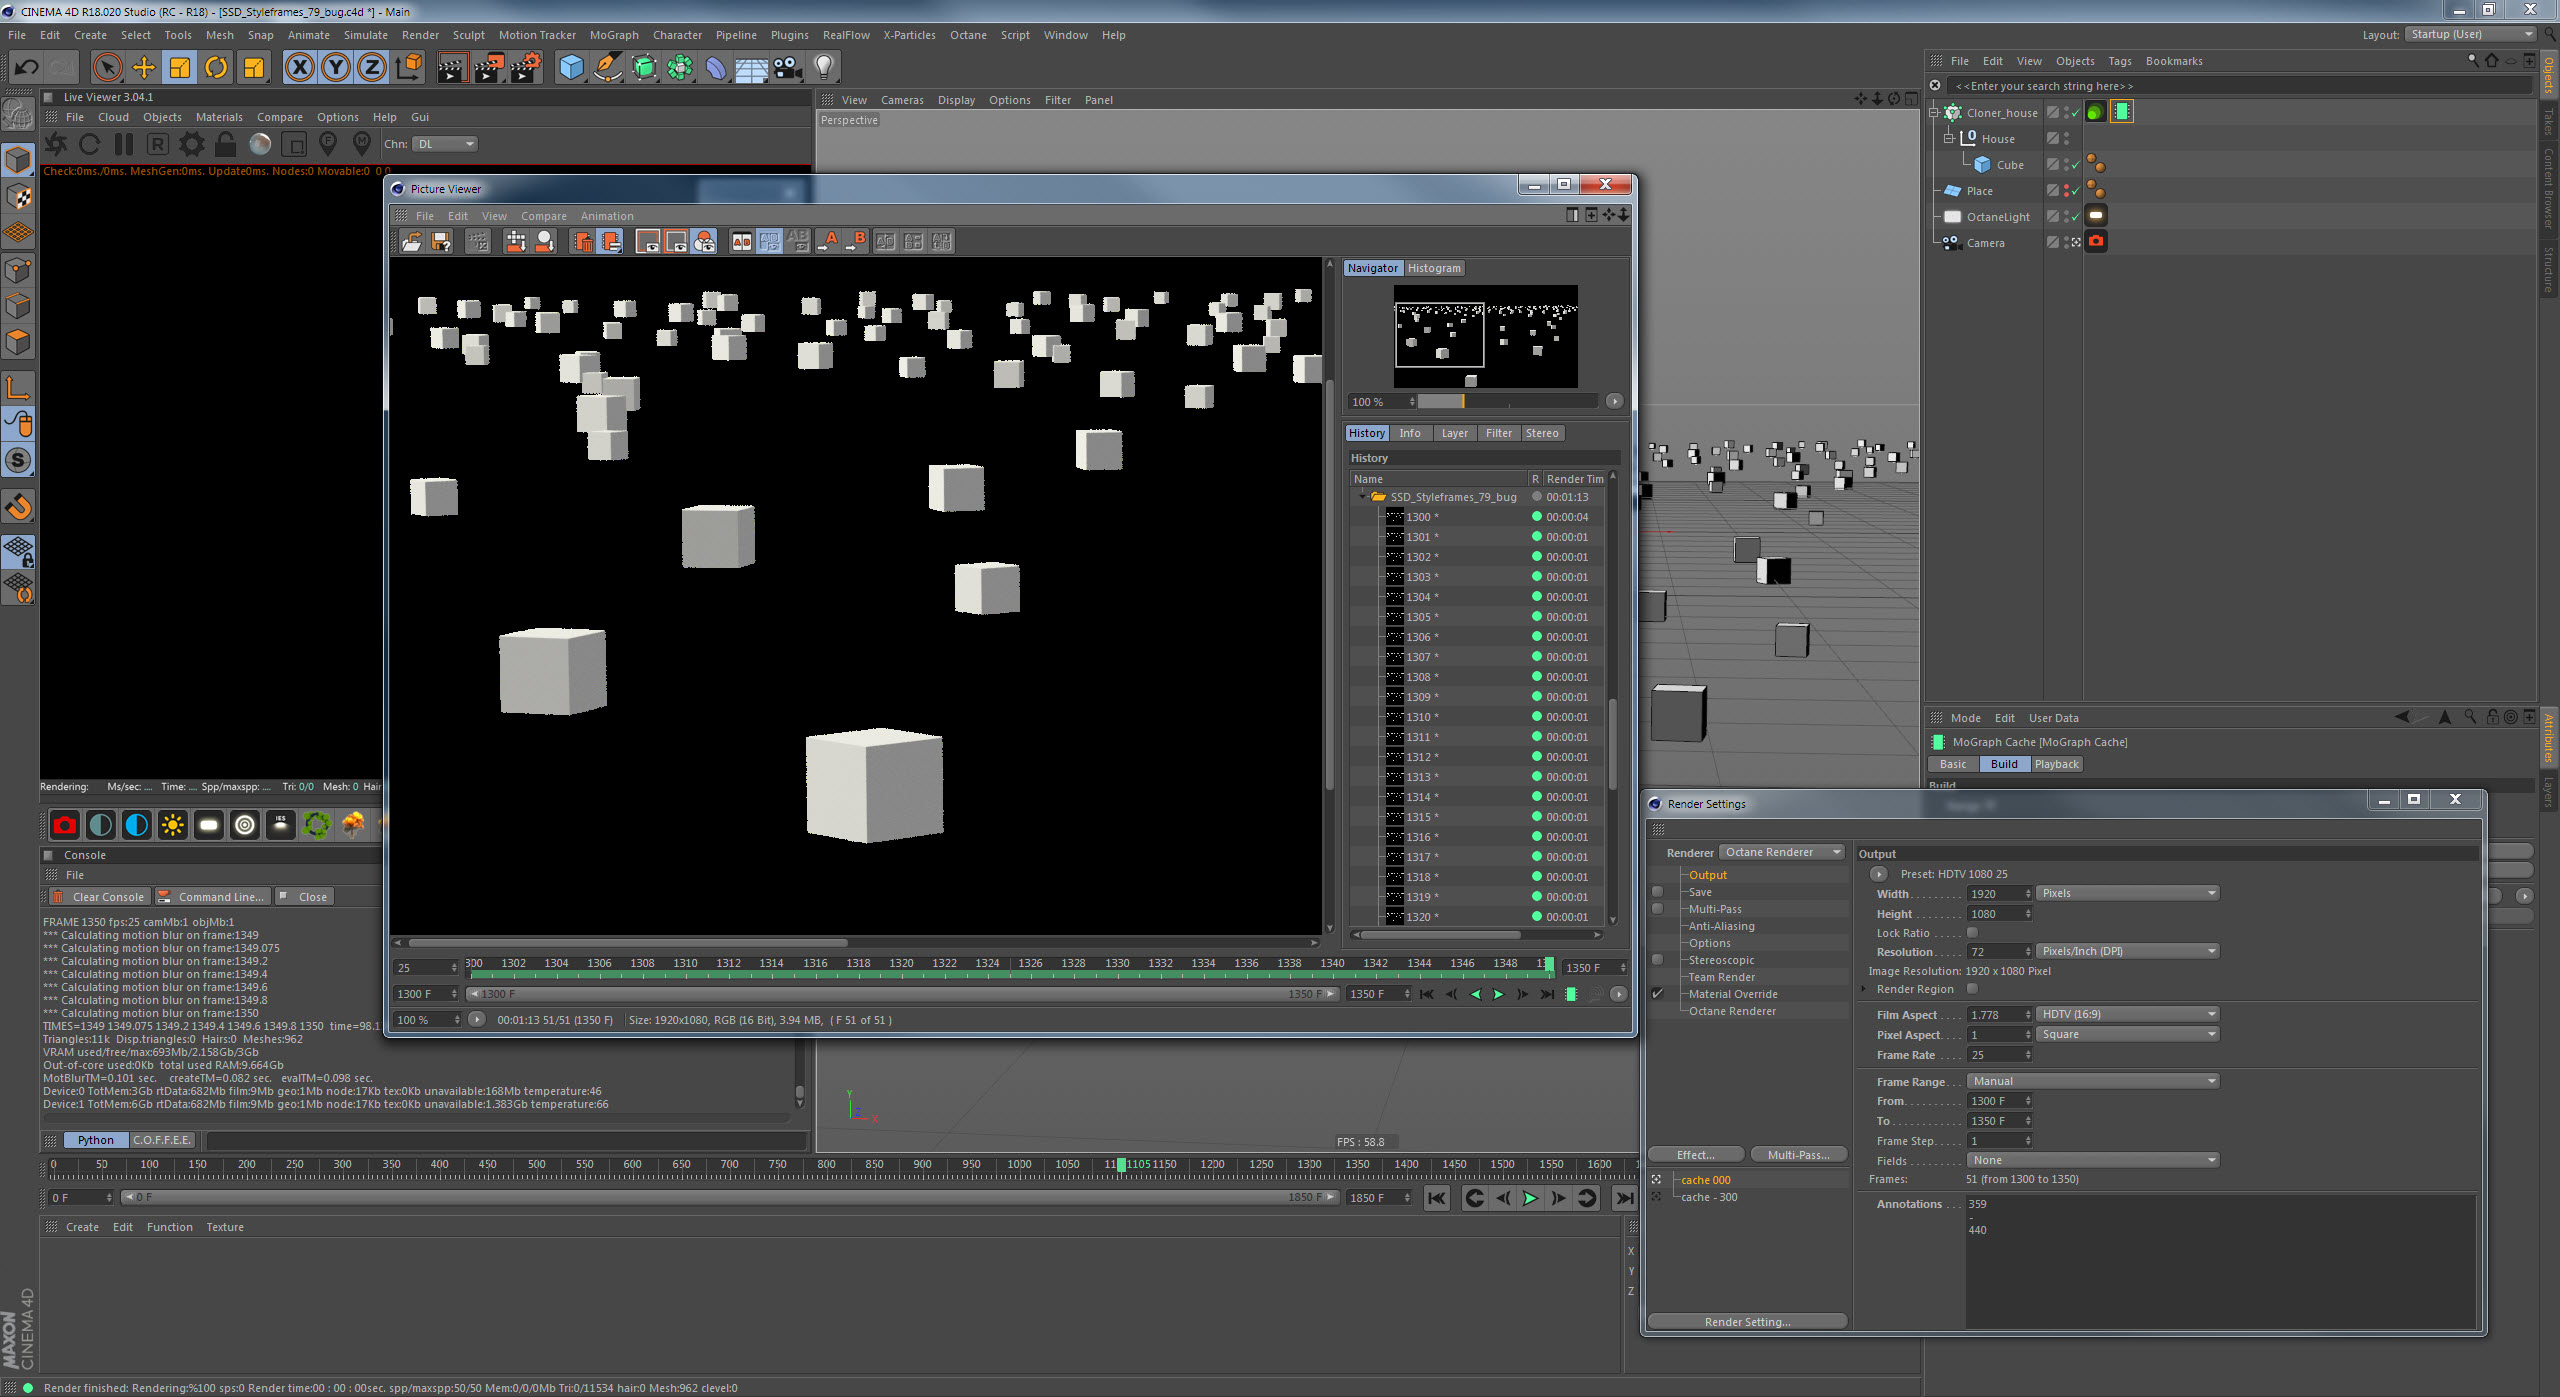Uncheck Material Override in Render Settings

pyautogui.click(x=1657, y=993)
